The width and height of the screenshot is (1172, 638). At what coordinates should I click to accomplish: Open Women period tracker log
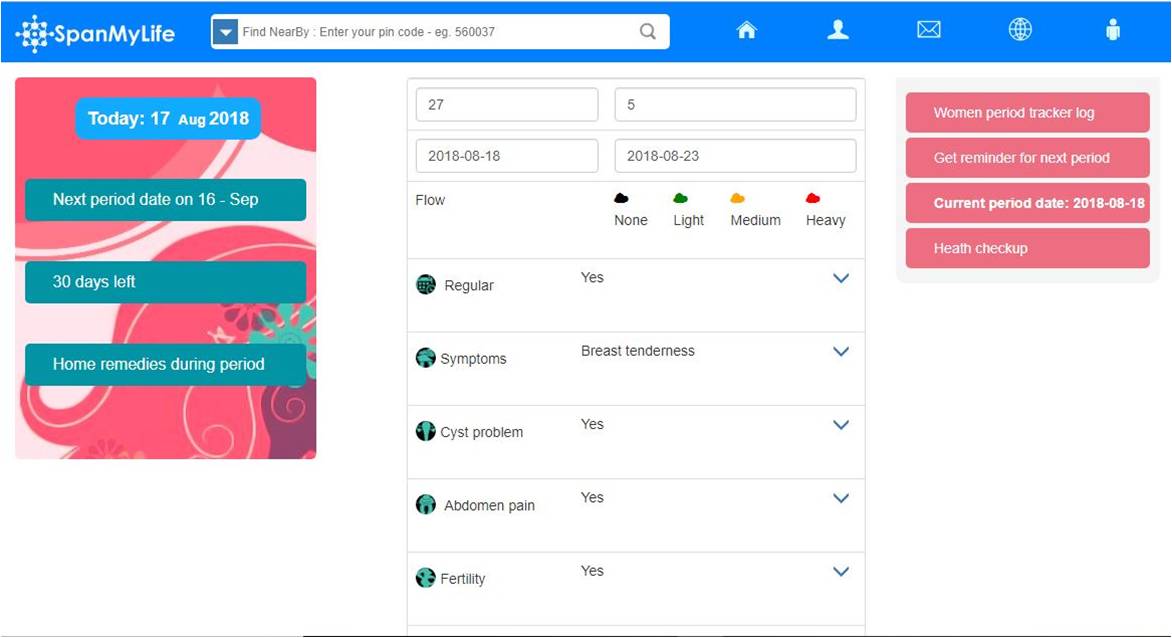click(1028, 113)
